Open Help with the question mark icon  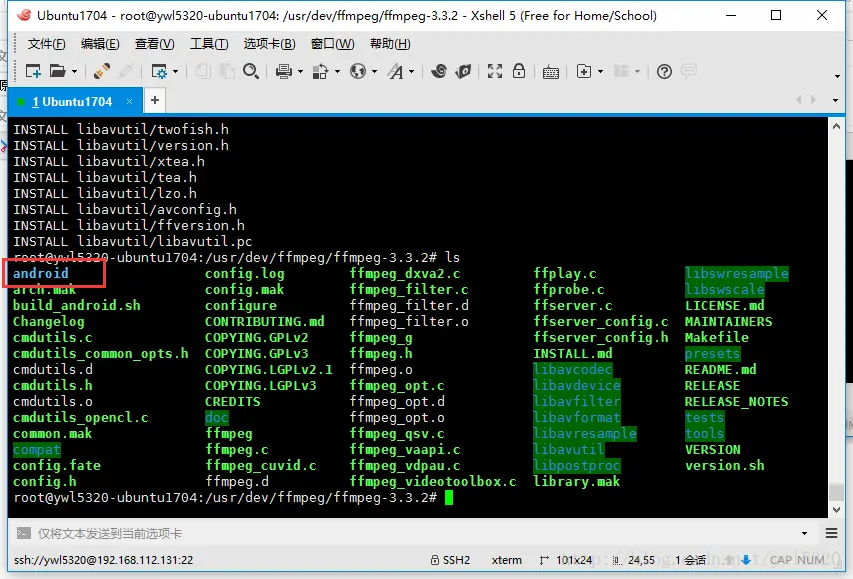pyautogui.click(x=664, y=71)
